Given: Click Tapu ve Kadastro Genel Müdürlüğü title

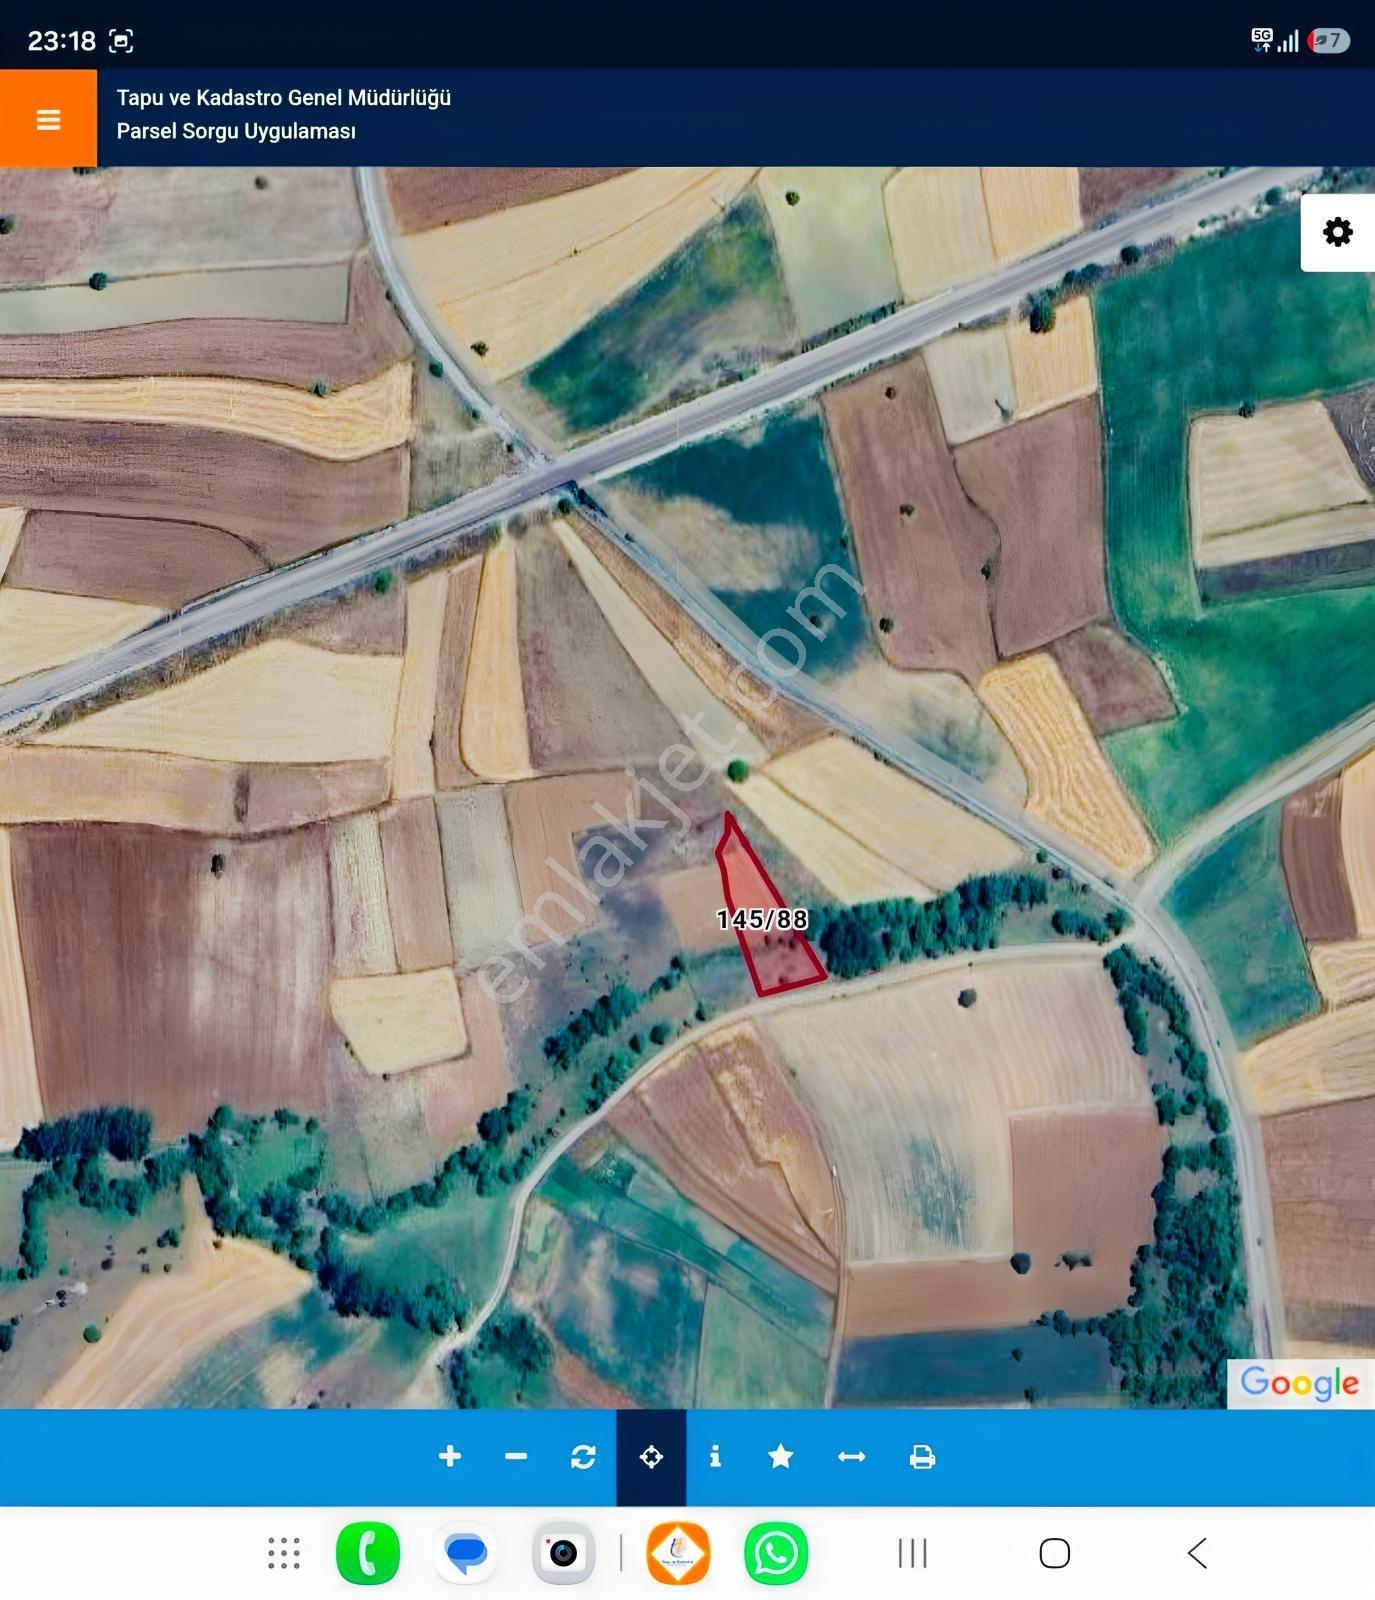Looking at the screenshot, I should coord(284,98).
